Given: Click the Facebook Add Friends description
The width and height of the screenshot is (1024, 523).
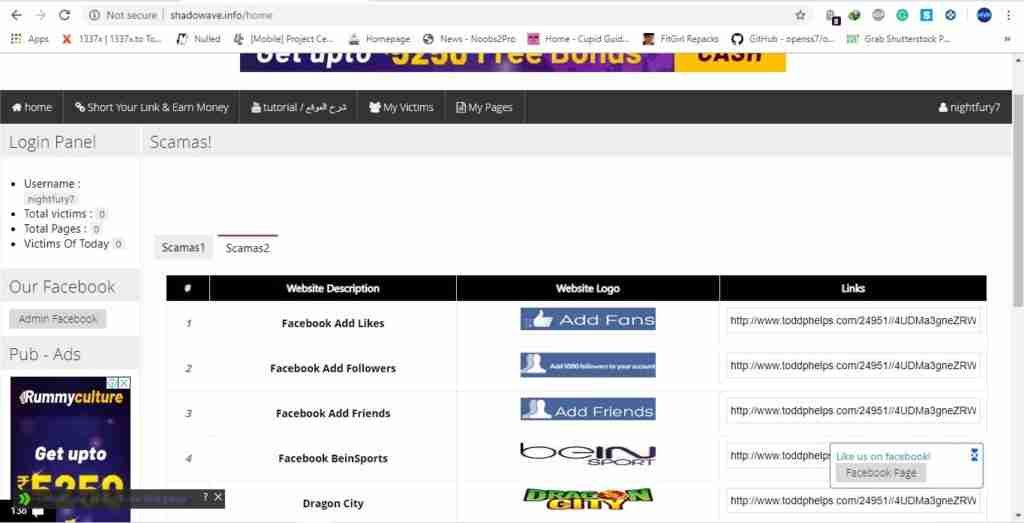Looking at the screenshot, I should 333,413.
